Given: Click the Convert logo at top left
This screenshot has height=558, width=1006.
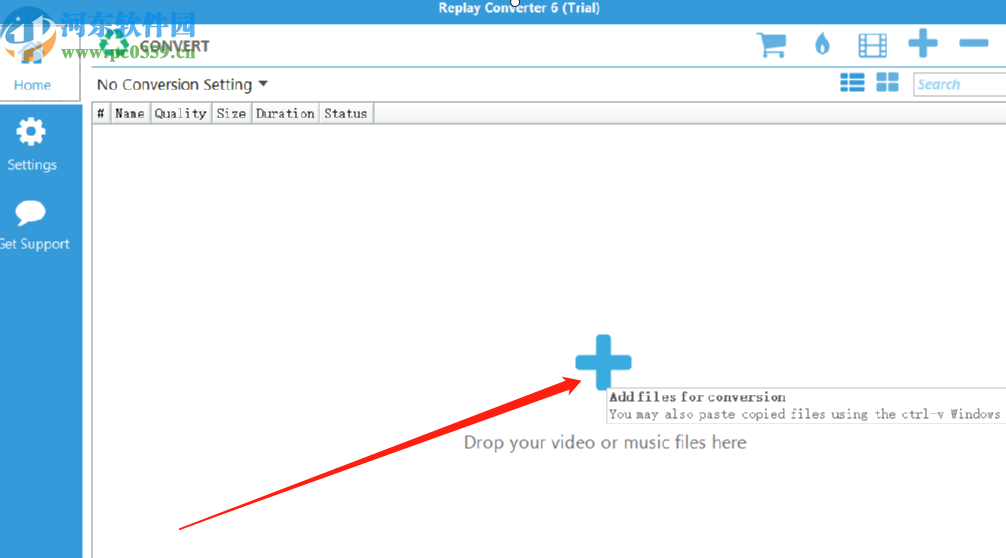Looking at the screenshot, I should tap(154, 46).
